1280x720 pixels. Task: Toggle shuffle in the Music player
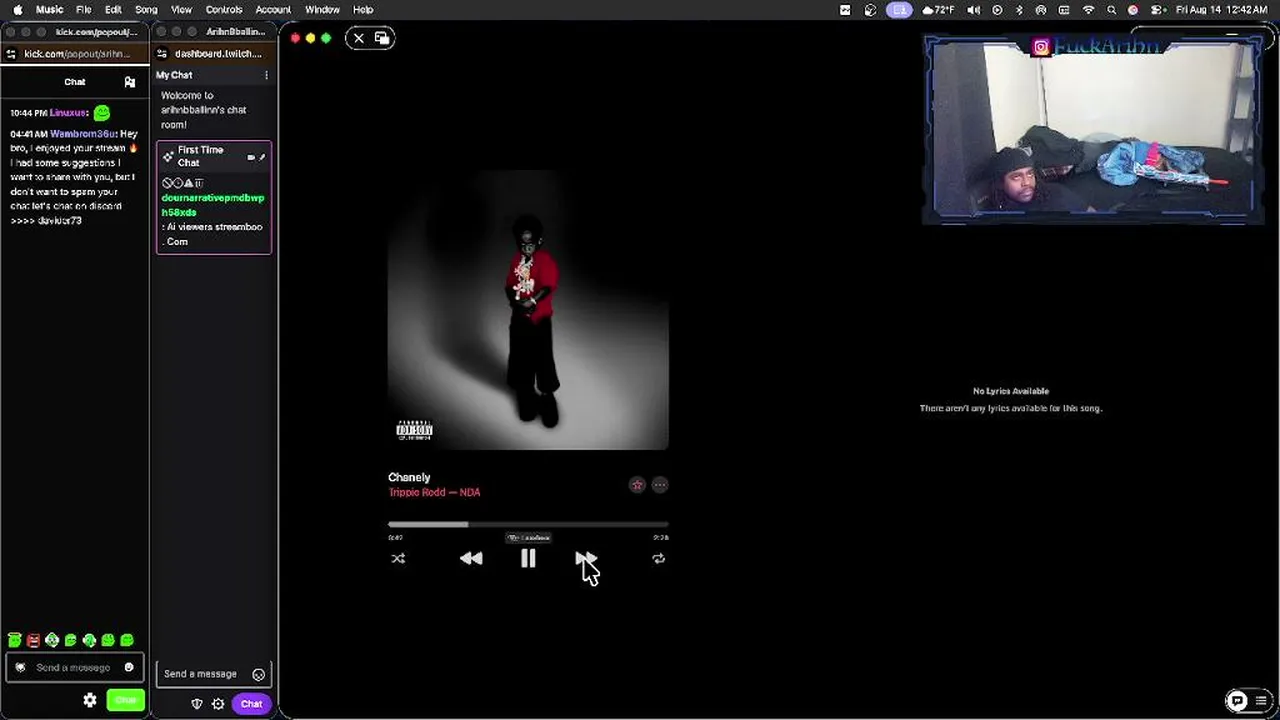click(x=398, y=559)
